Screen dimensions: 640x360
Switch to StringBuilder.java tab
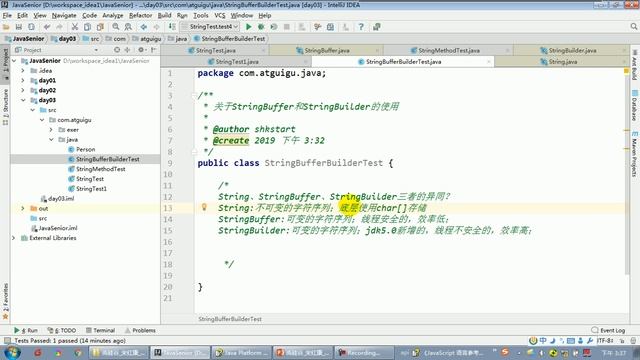(572, 51)
